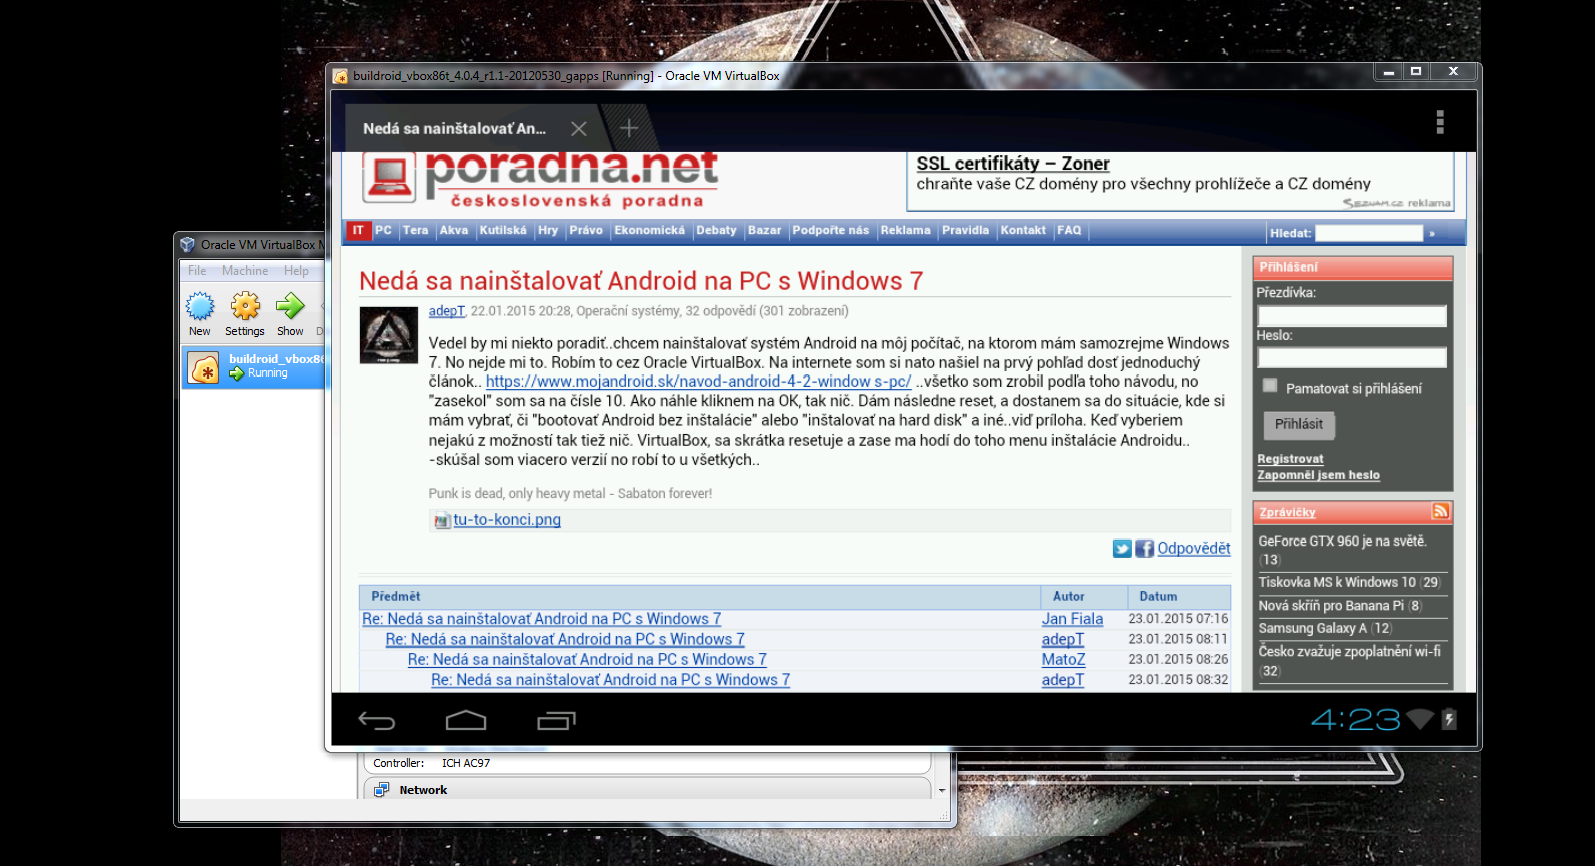Click the Přihlásit login button
Screen dimensions: 1595x866
pyautogui.click(x=1299, y=425)
